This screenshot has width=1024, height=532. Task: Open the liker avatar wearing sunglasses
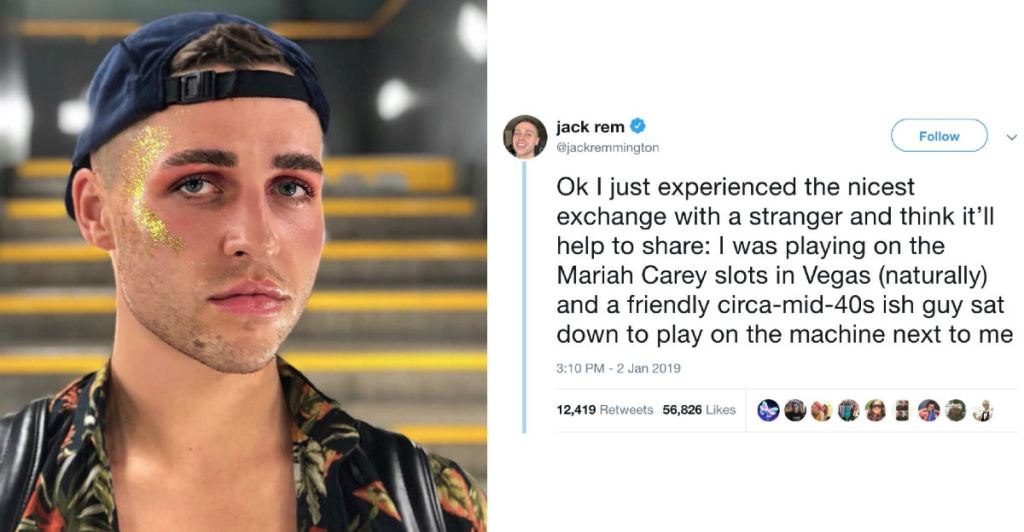coord(876,410)
